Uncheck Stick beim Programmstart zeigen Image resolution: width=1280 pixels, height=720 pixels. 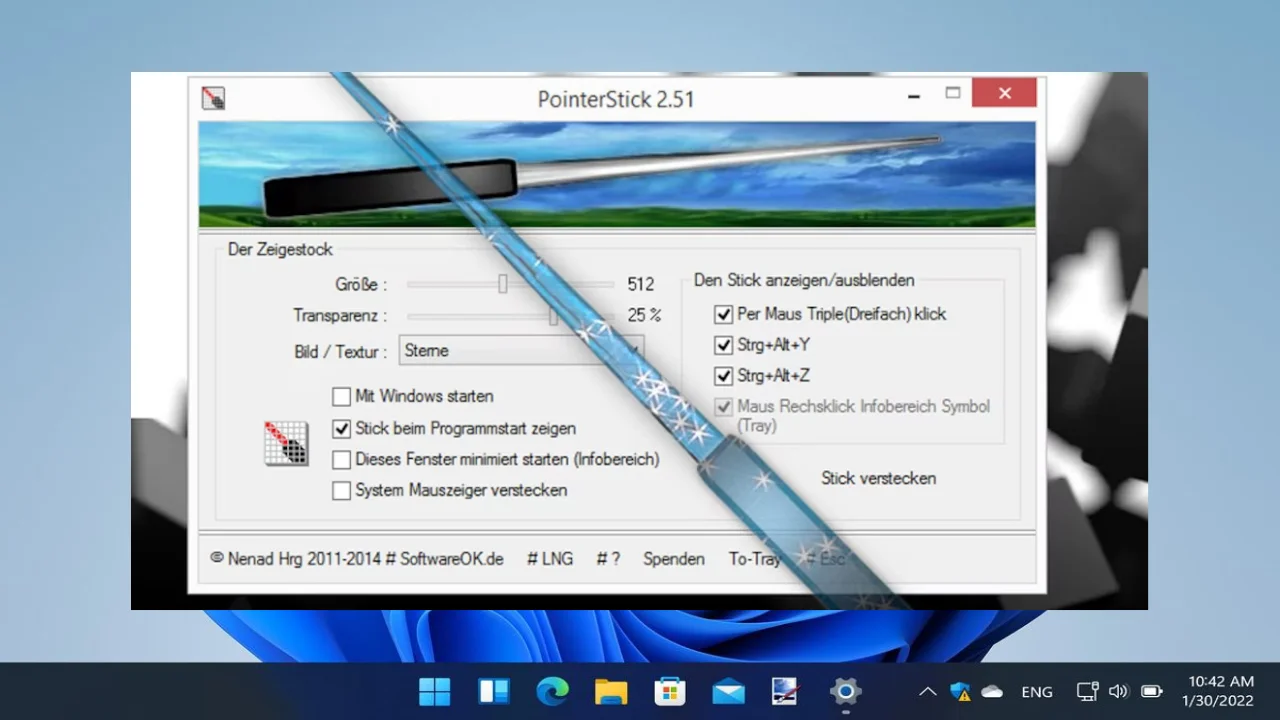coord(341,429)
